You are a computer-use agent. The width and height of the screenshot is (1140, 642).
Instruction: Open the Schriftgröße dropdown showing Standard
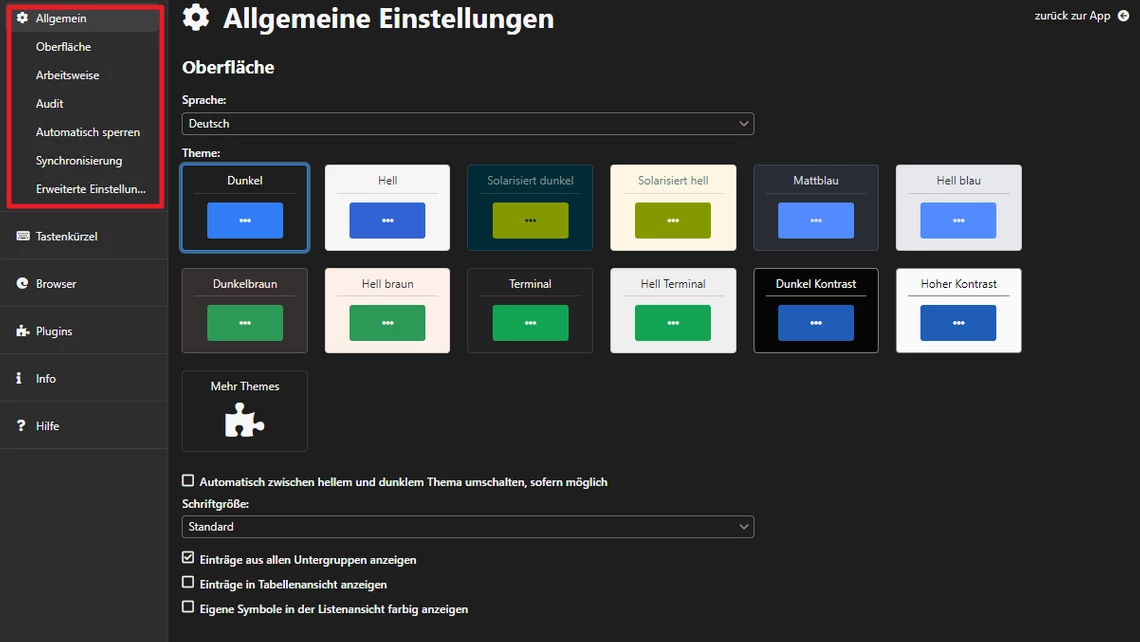tap(467, 527)
